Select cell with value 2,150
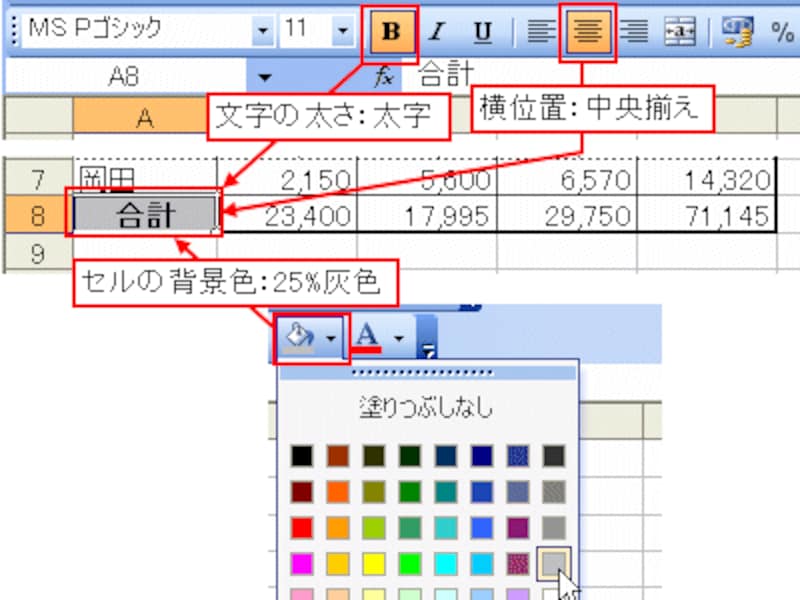The height and width of the screenshot is (600, 800). pyautogui.click(x=287, y=179)
